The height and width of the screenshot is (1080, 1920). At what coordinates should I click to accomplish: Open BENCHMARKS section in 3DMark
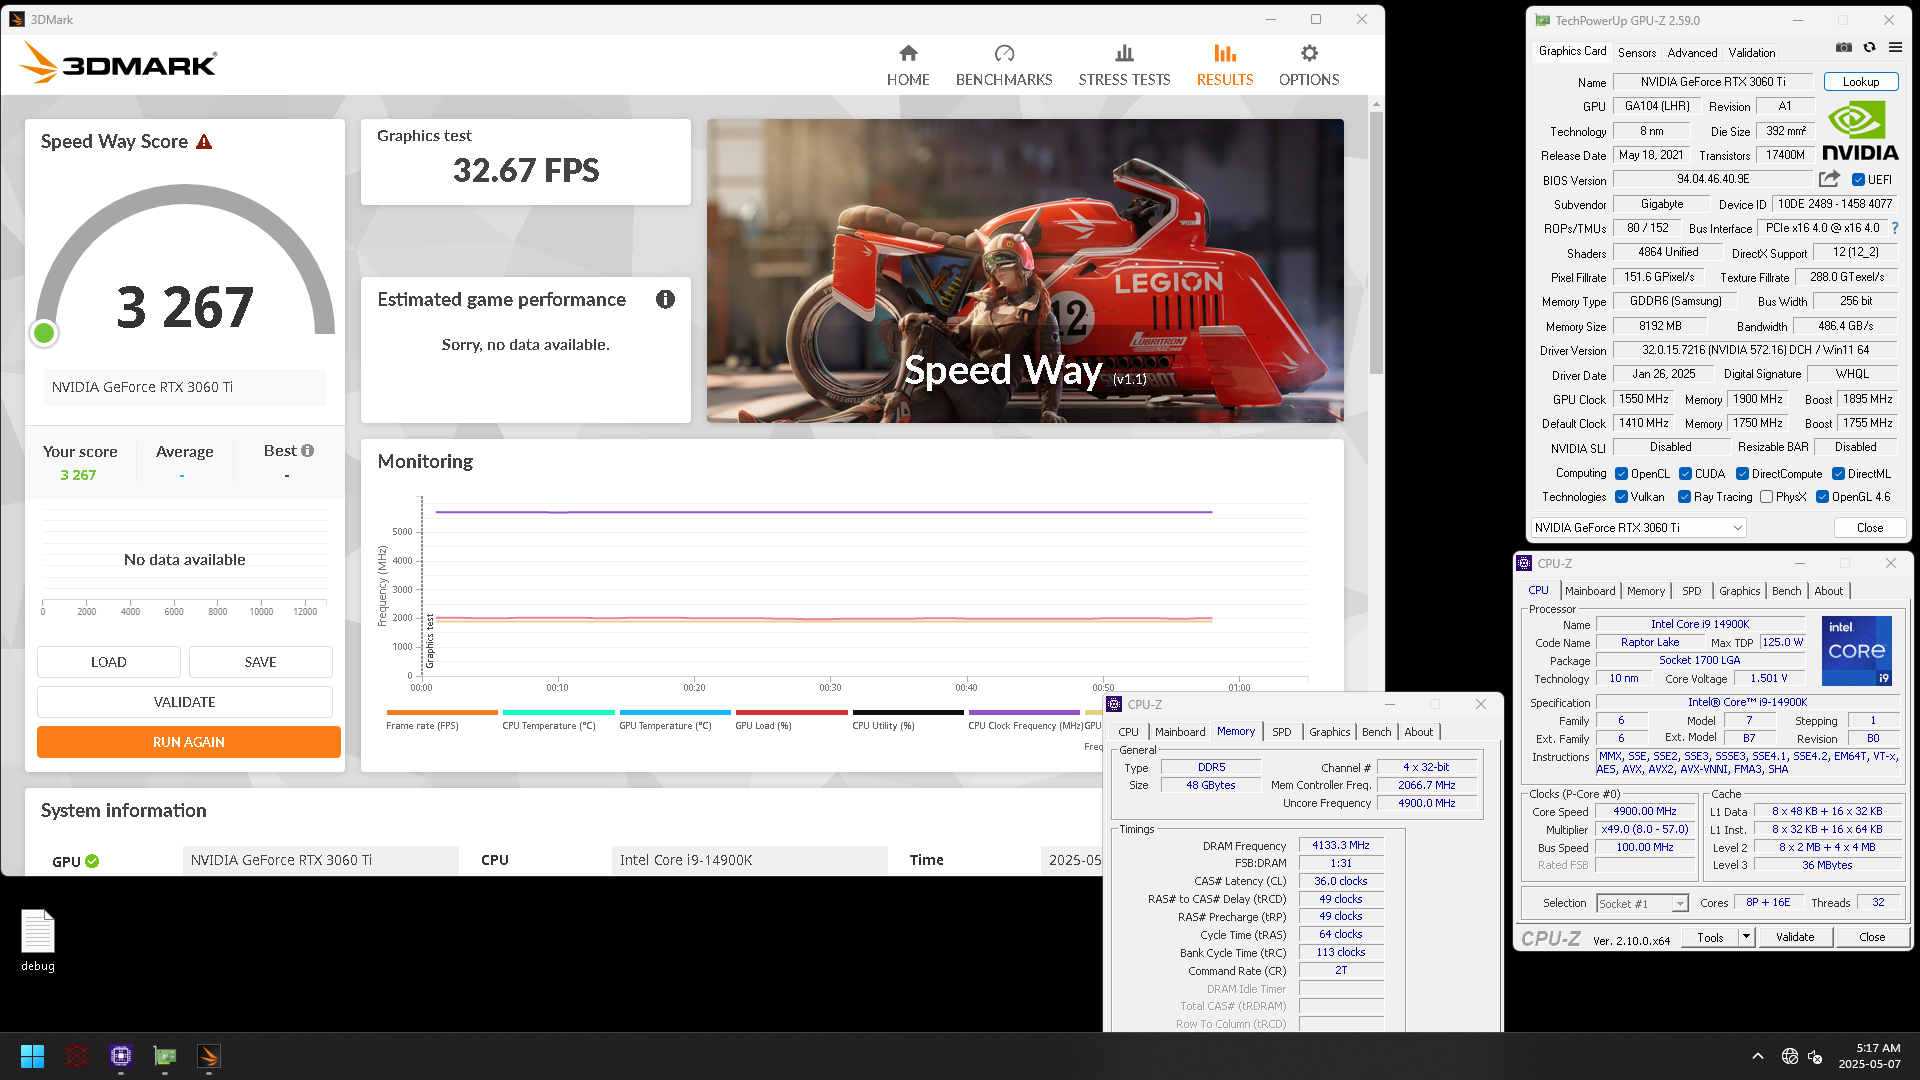click(1003, 66)
